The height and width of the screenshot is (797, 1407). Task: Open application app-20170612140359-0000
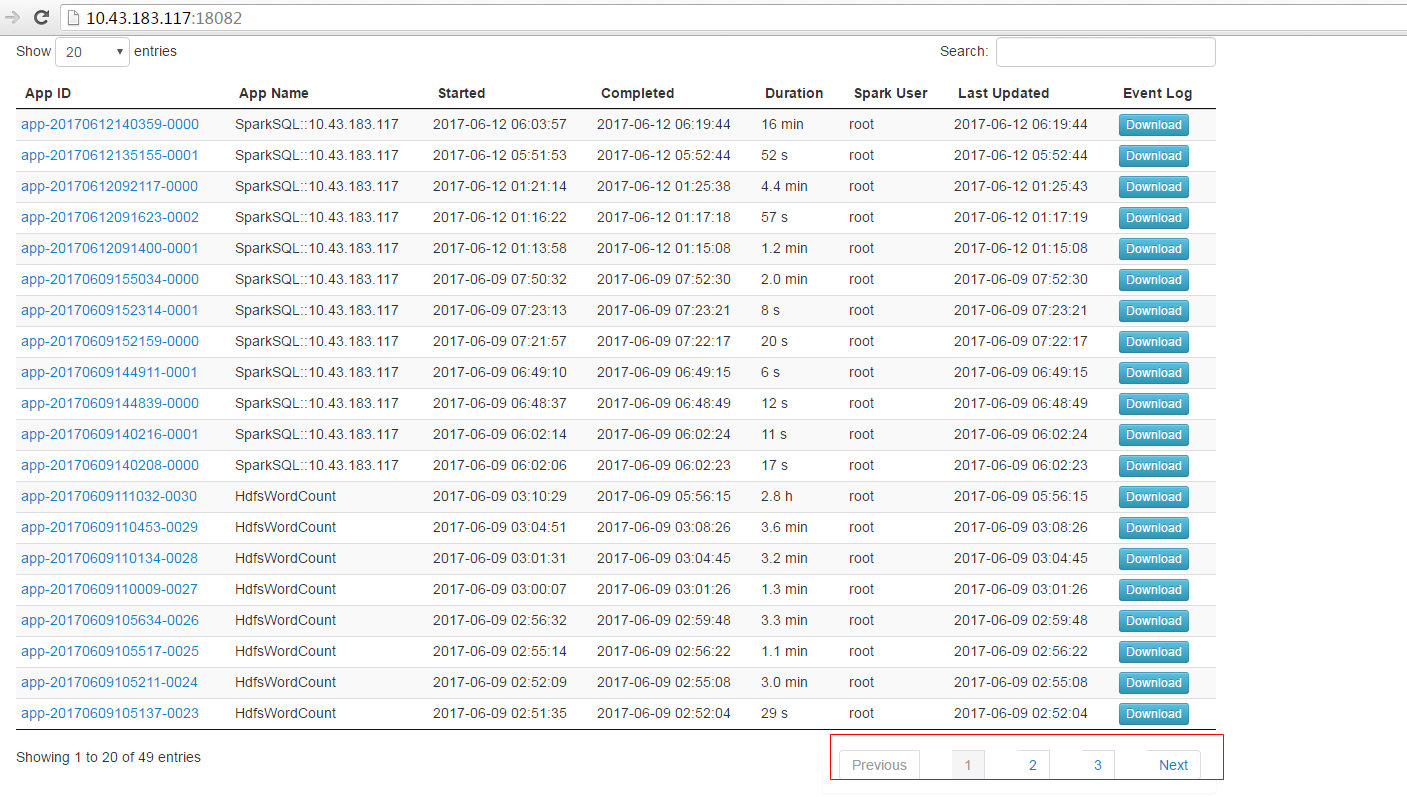(110, 124)
